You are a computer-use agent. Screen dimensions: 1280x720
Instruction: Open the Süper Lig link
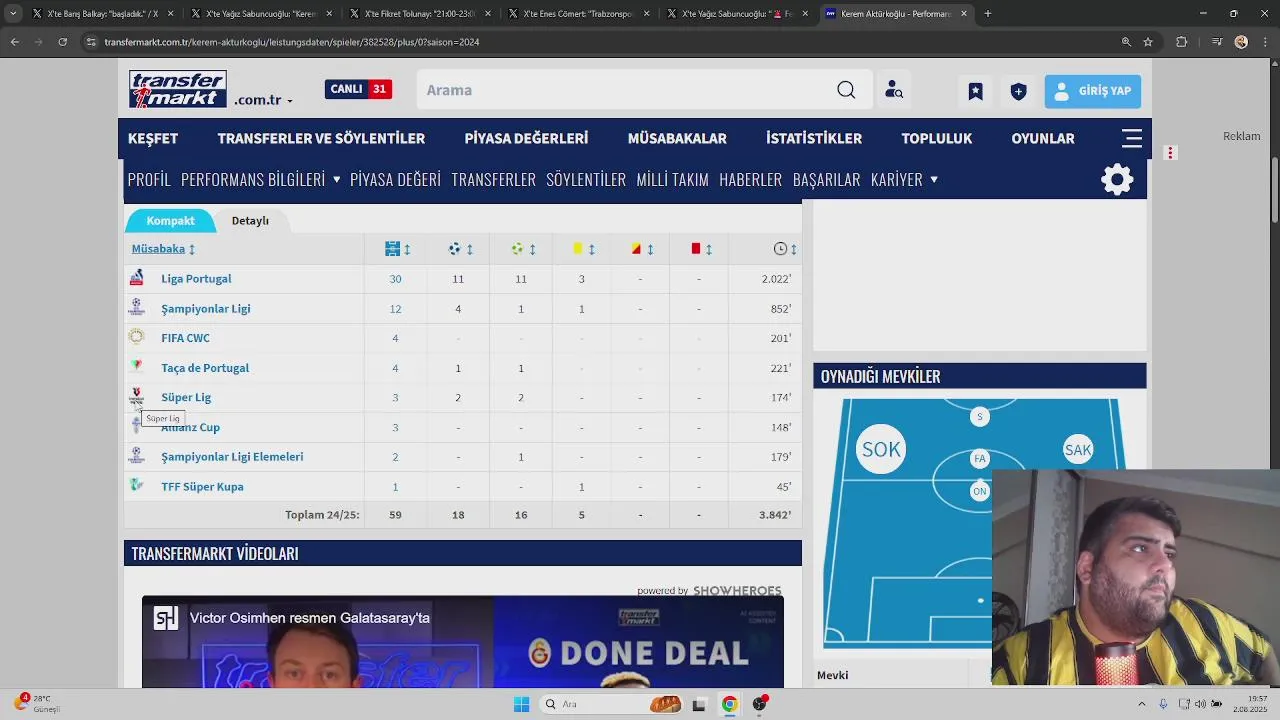pyautogui.click(x=186, y=397)
